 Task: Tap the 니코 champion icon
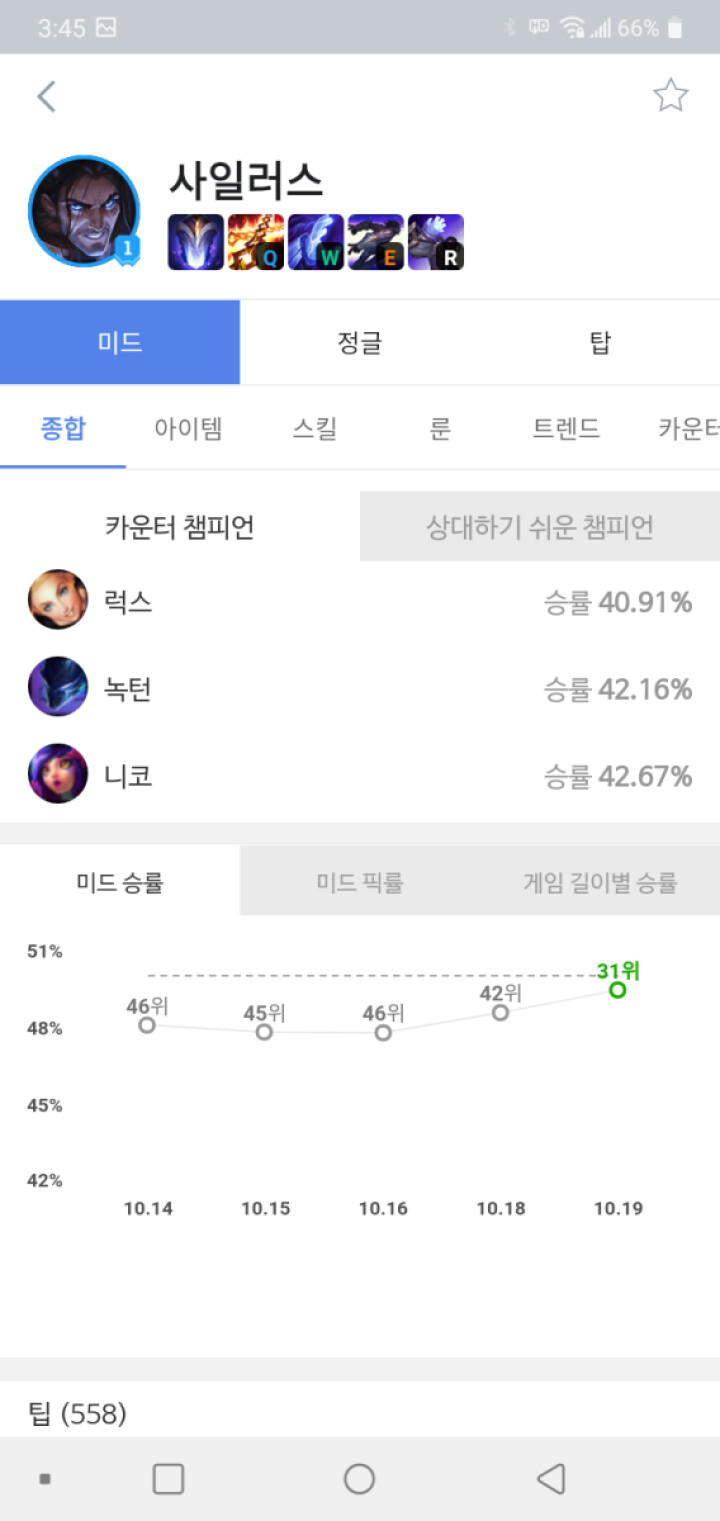pyautogui.click(x=58, y=774)
